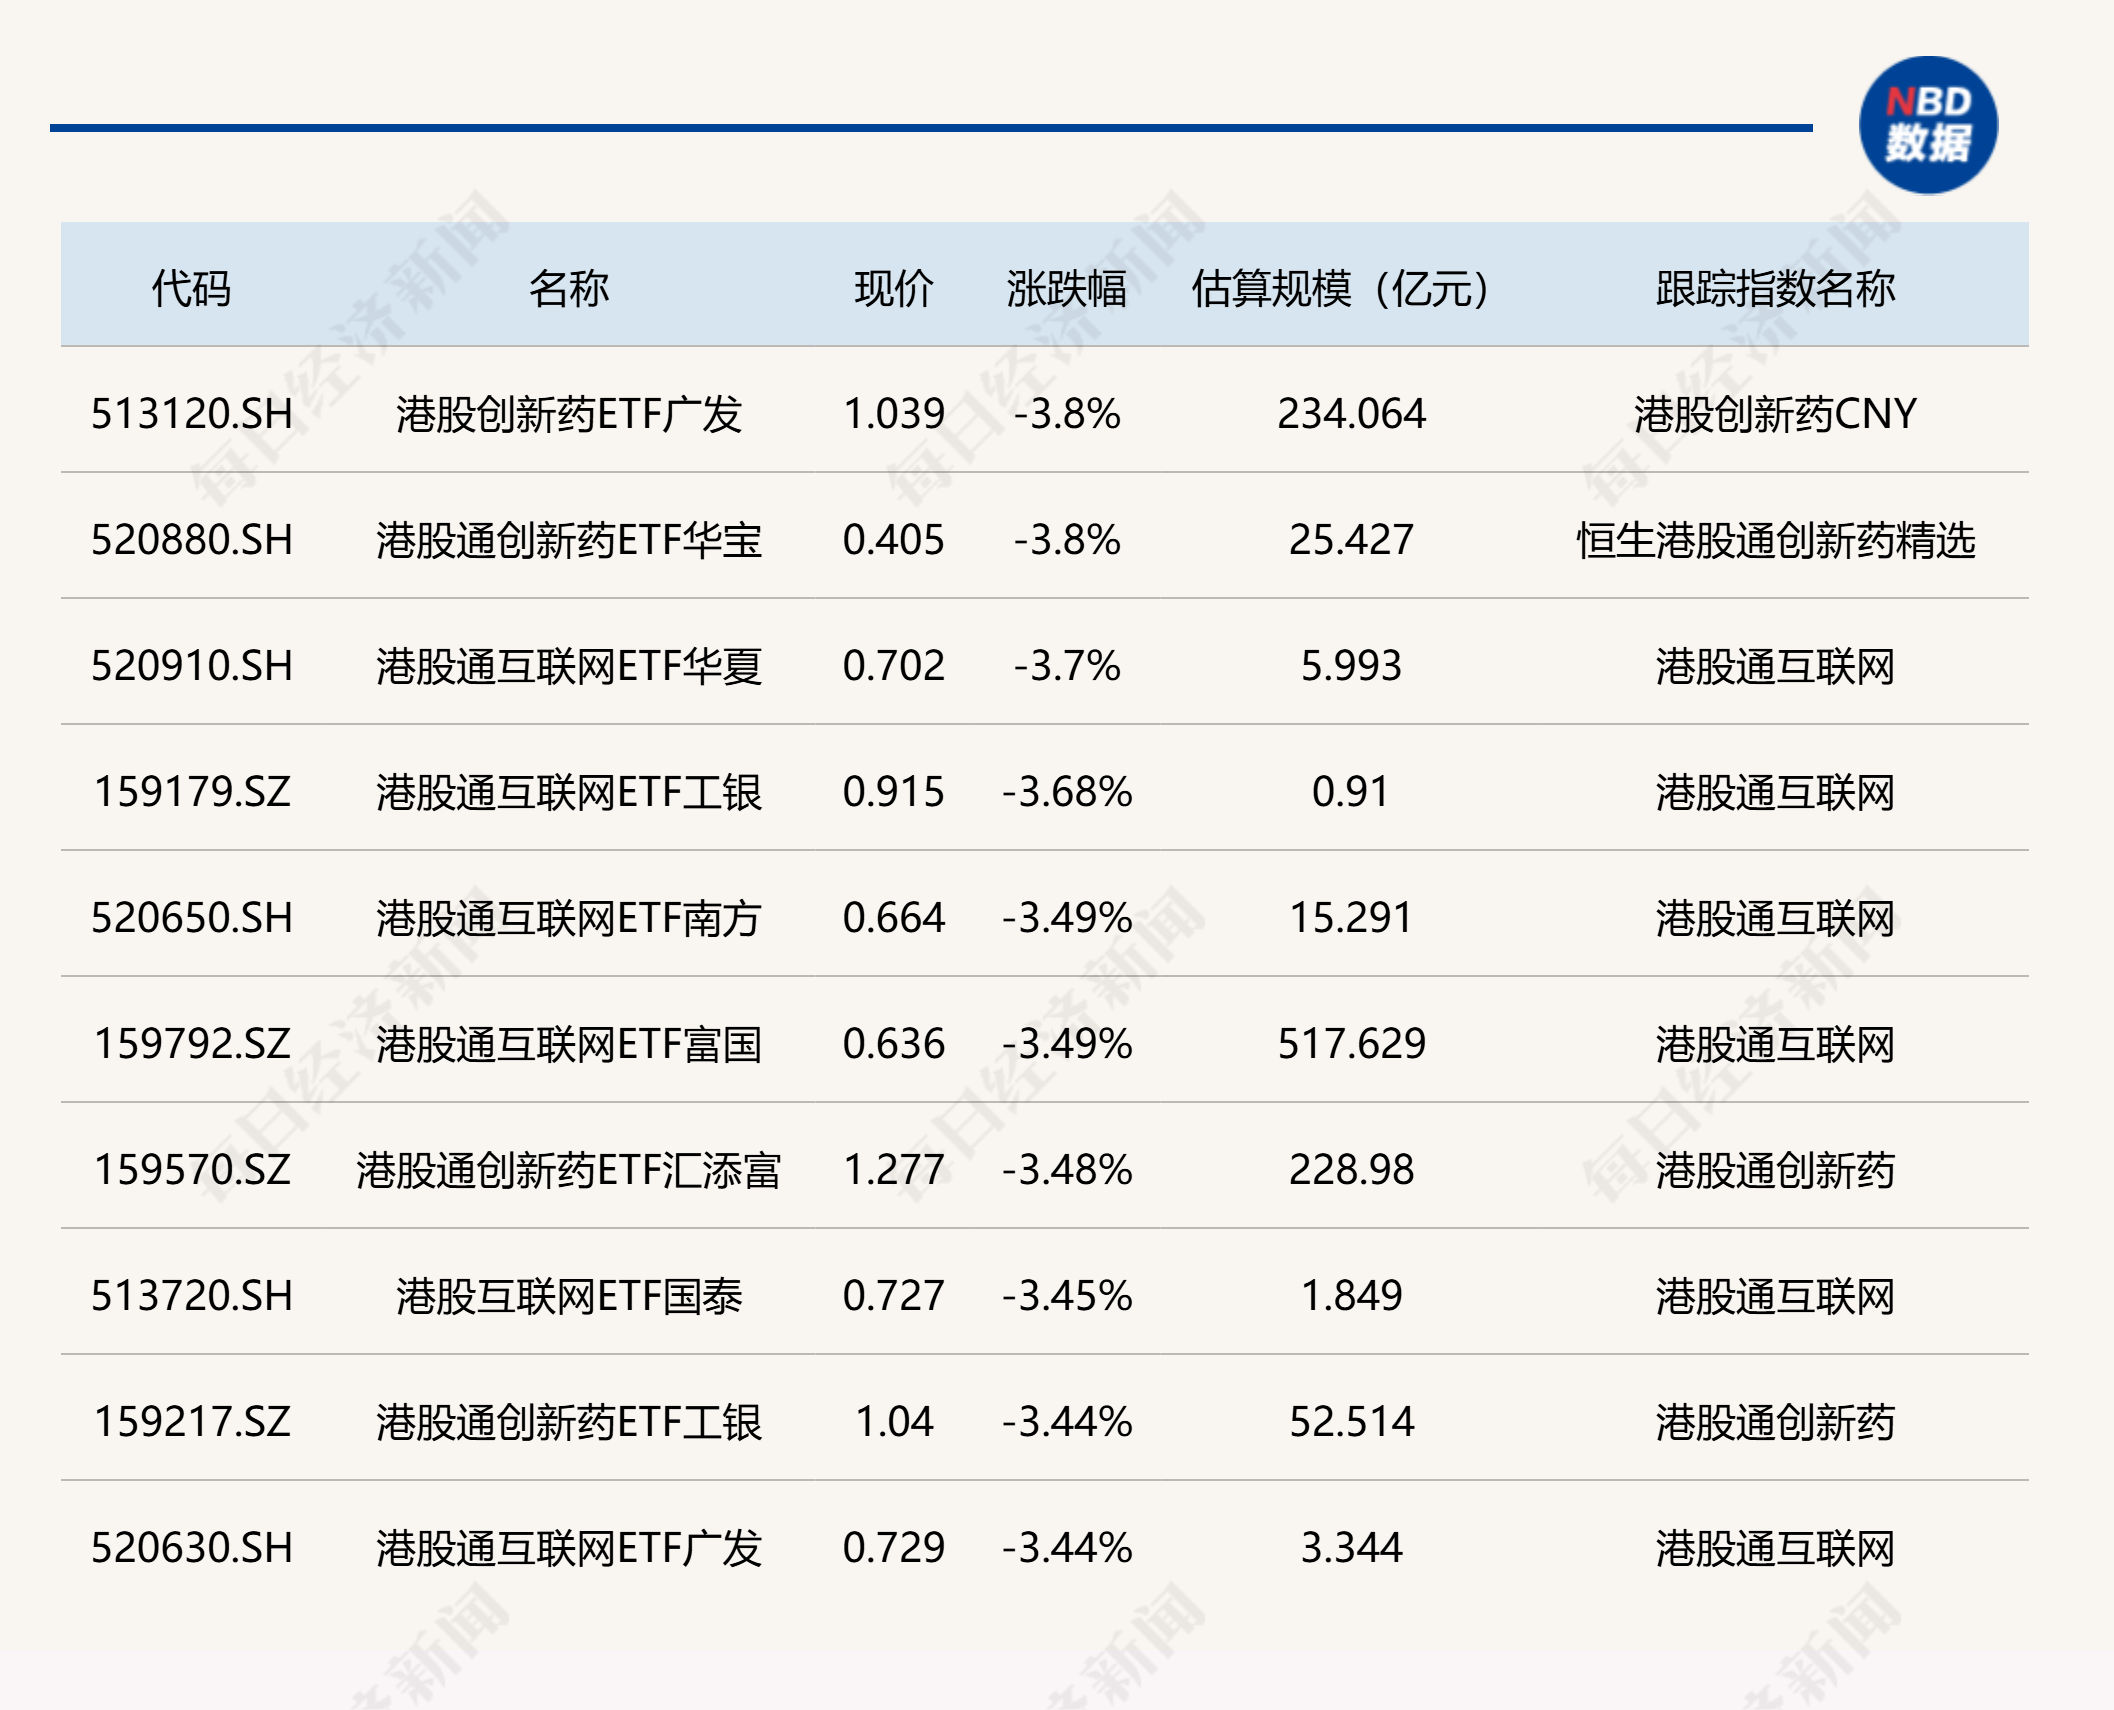This screenshot has width=2114, height=1710.
Task: Click scale value 5.993
Action: [1351, 666]
